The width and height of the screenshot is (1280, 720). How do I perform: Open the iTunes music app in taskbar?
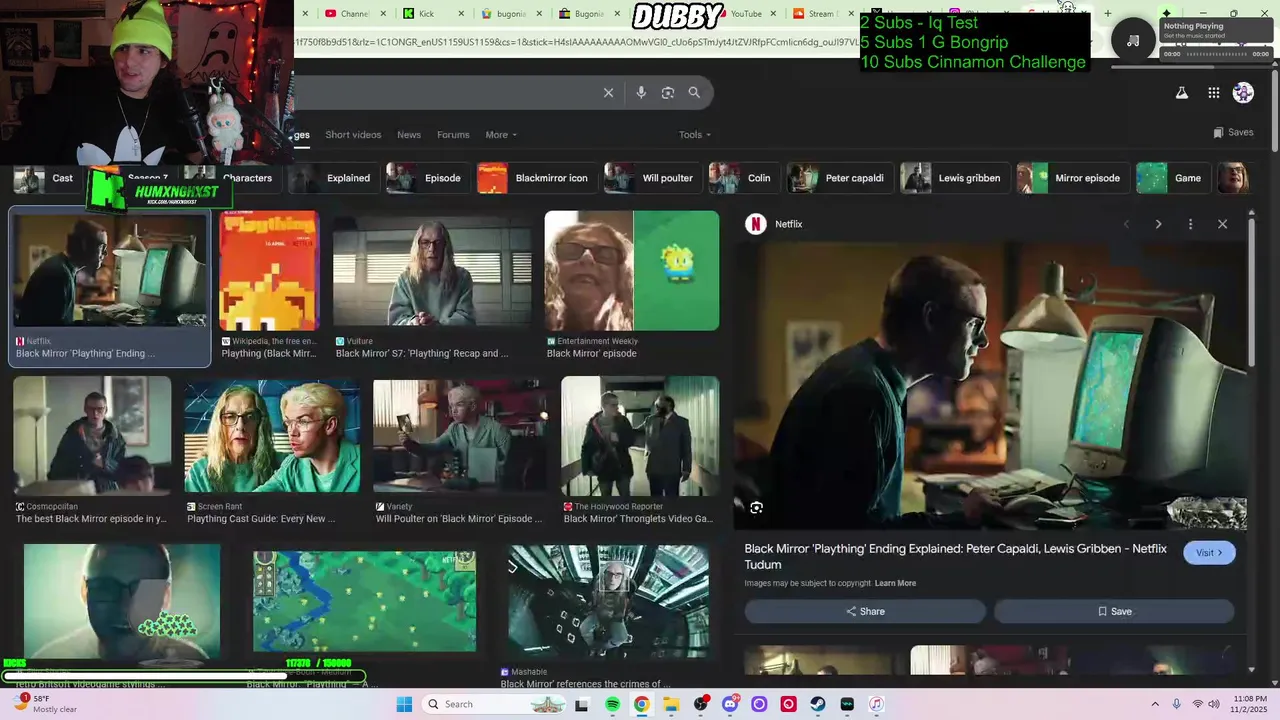coord(876,705)
